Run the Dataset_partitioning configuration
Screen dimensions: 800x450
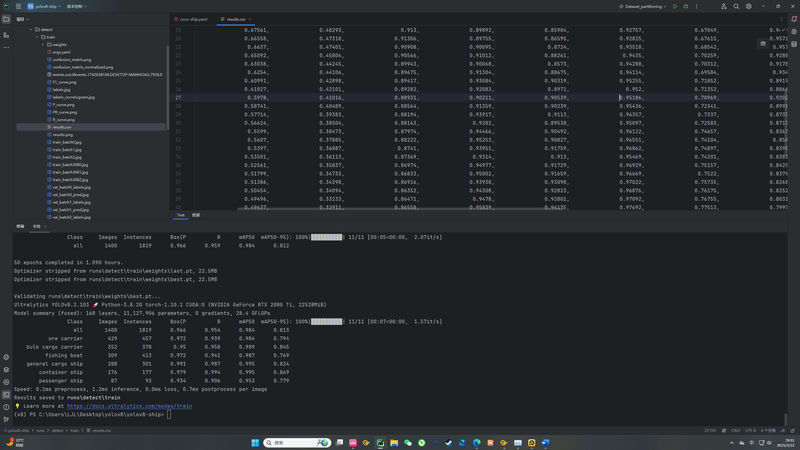tap(675, 6)
